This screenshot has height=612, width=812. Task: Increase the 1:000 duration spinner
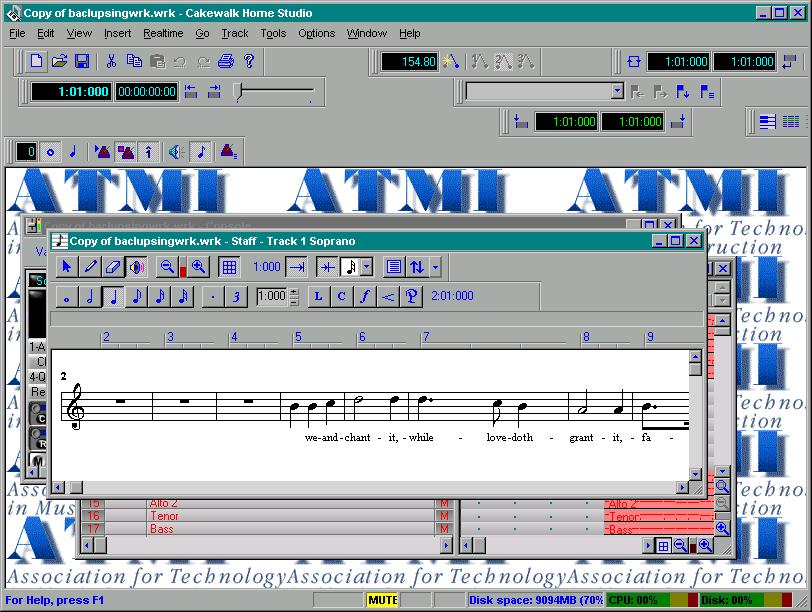(294, 292)
